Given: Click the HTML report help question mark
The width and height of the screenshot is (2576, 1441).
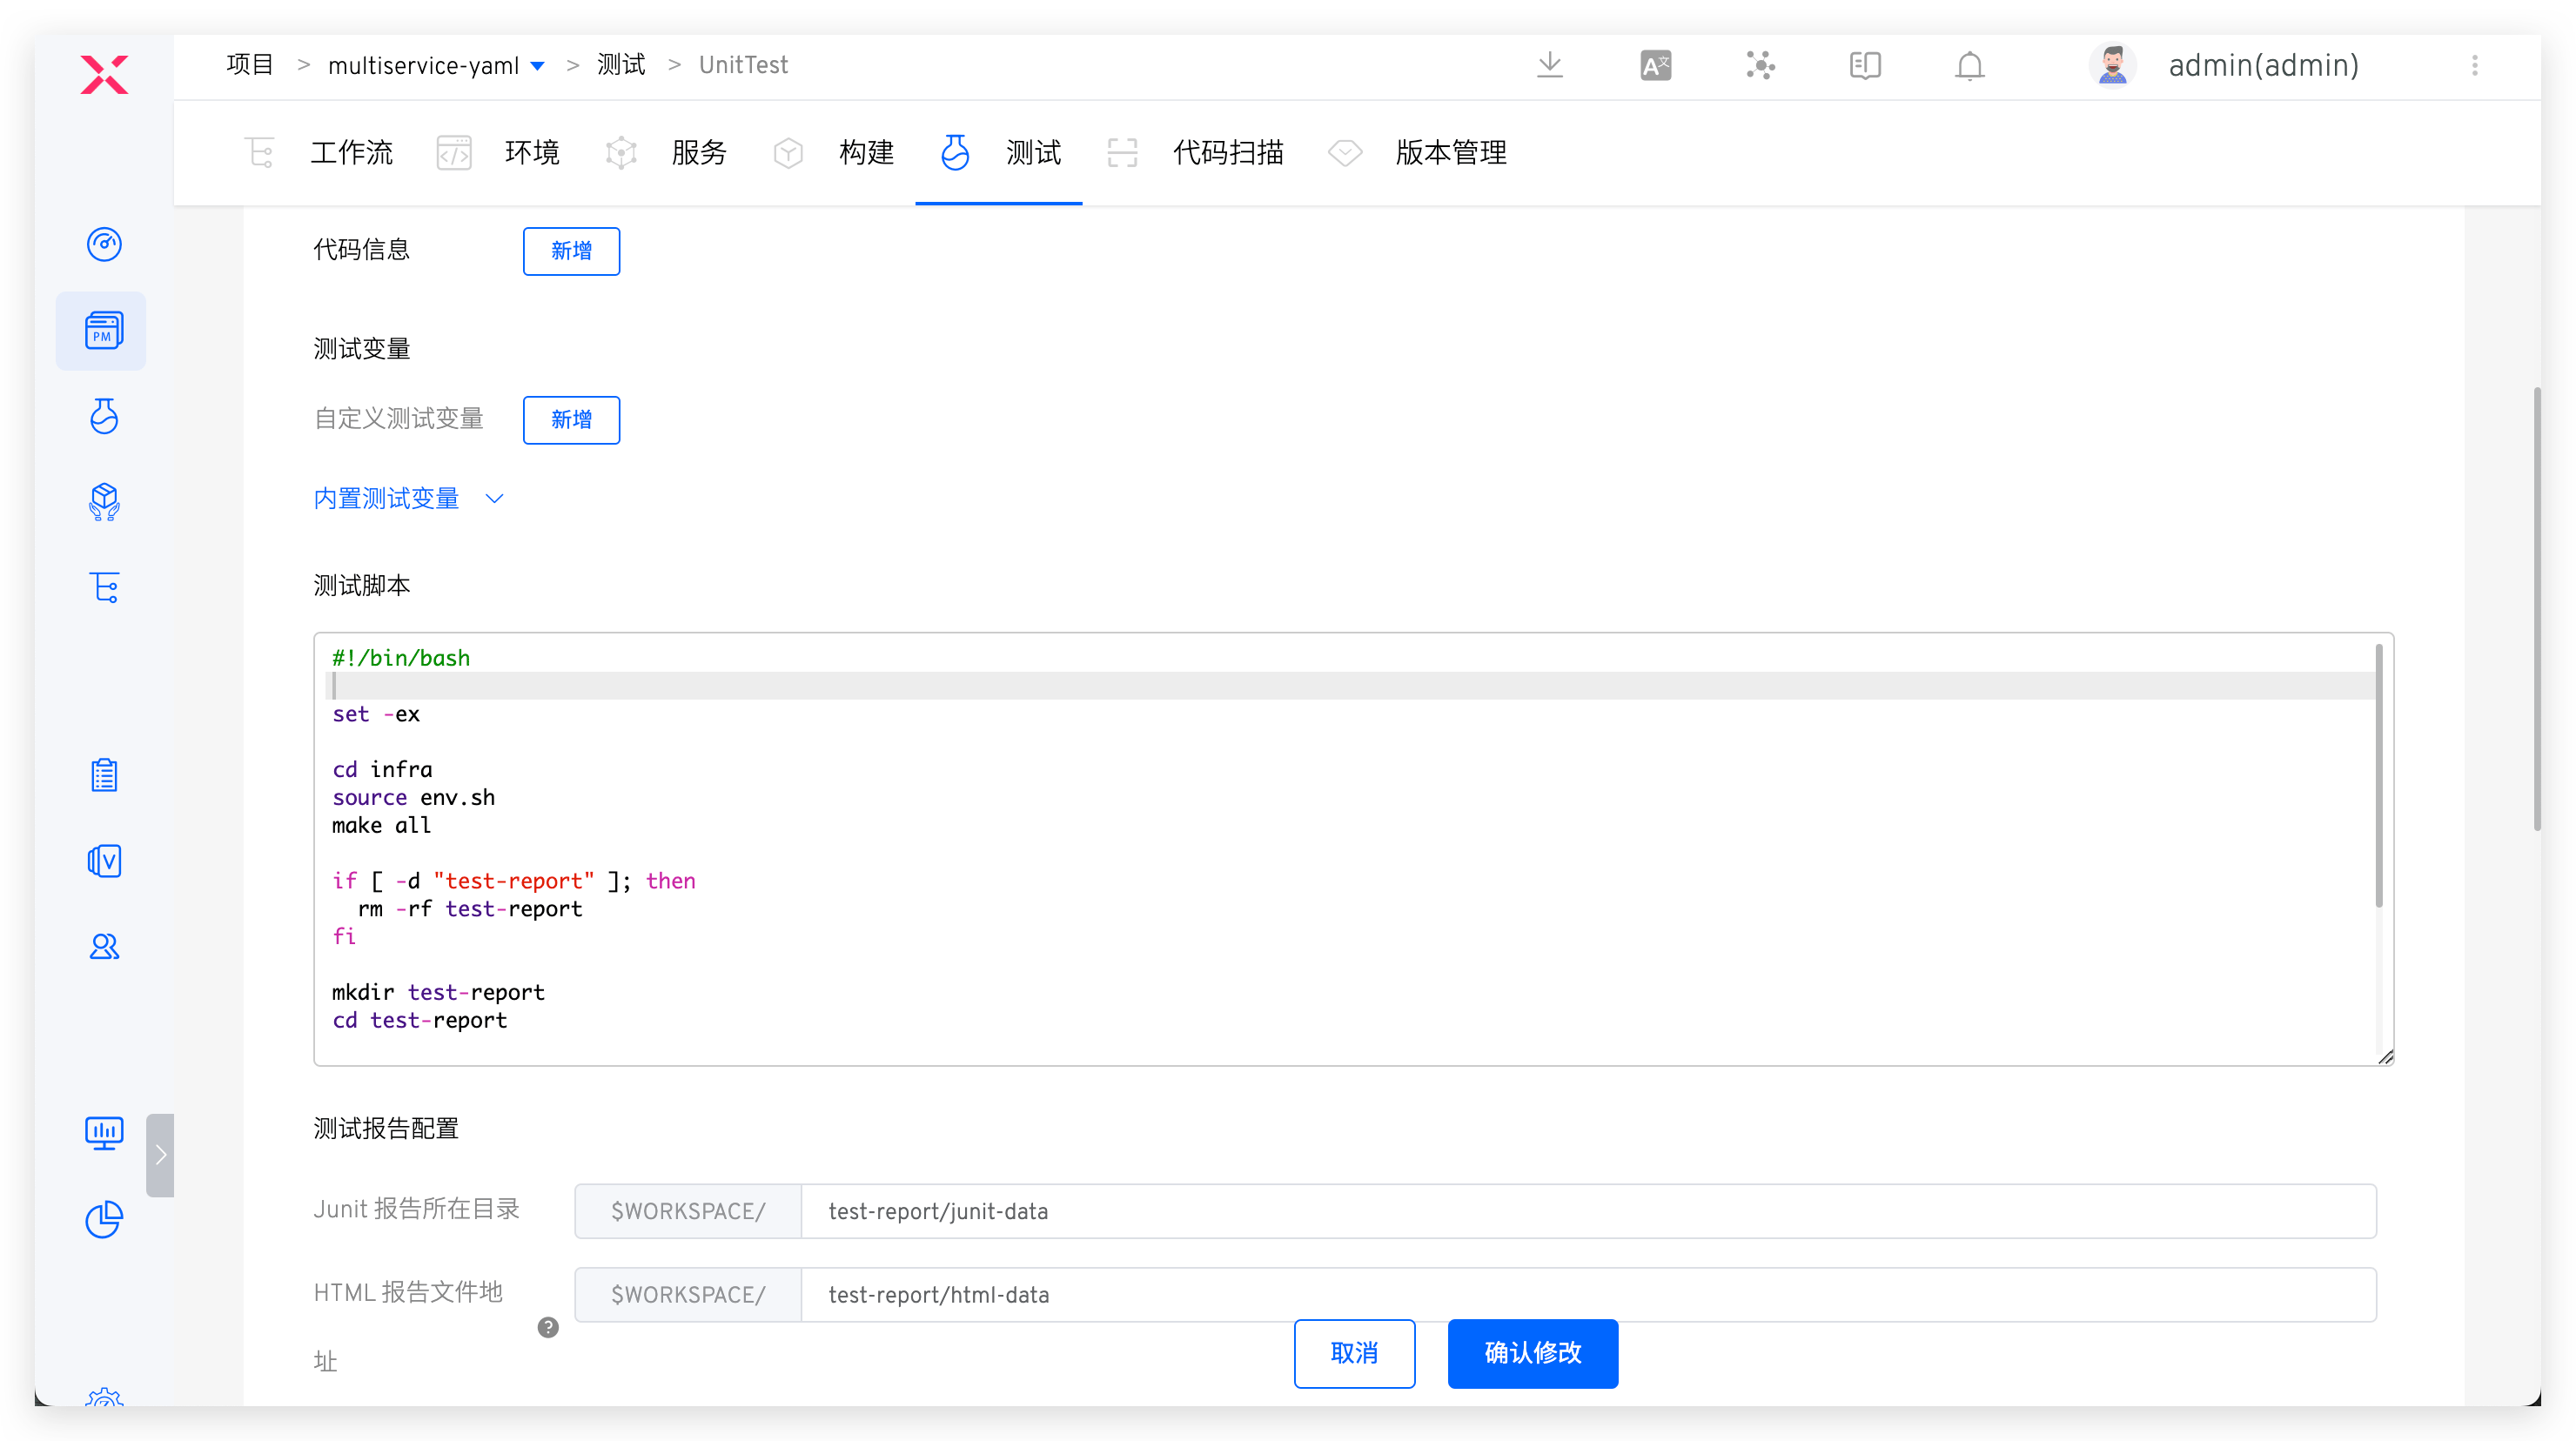Looking at the screenshot, I should tap(548, 1327).
